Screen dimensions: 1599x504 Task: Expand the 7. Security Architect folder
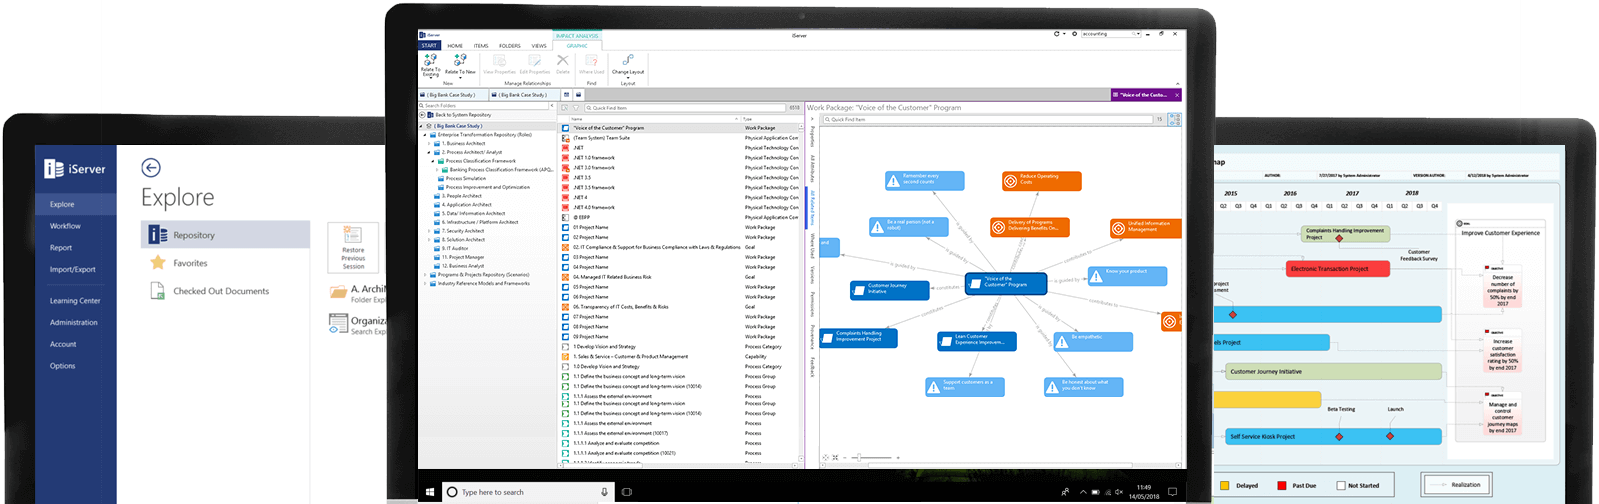[430, 231]
